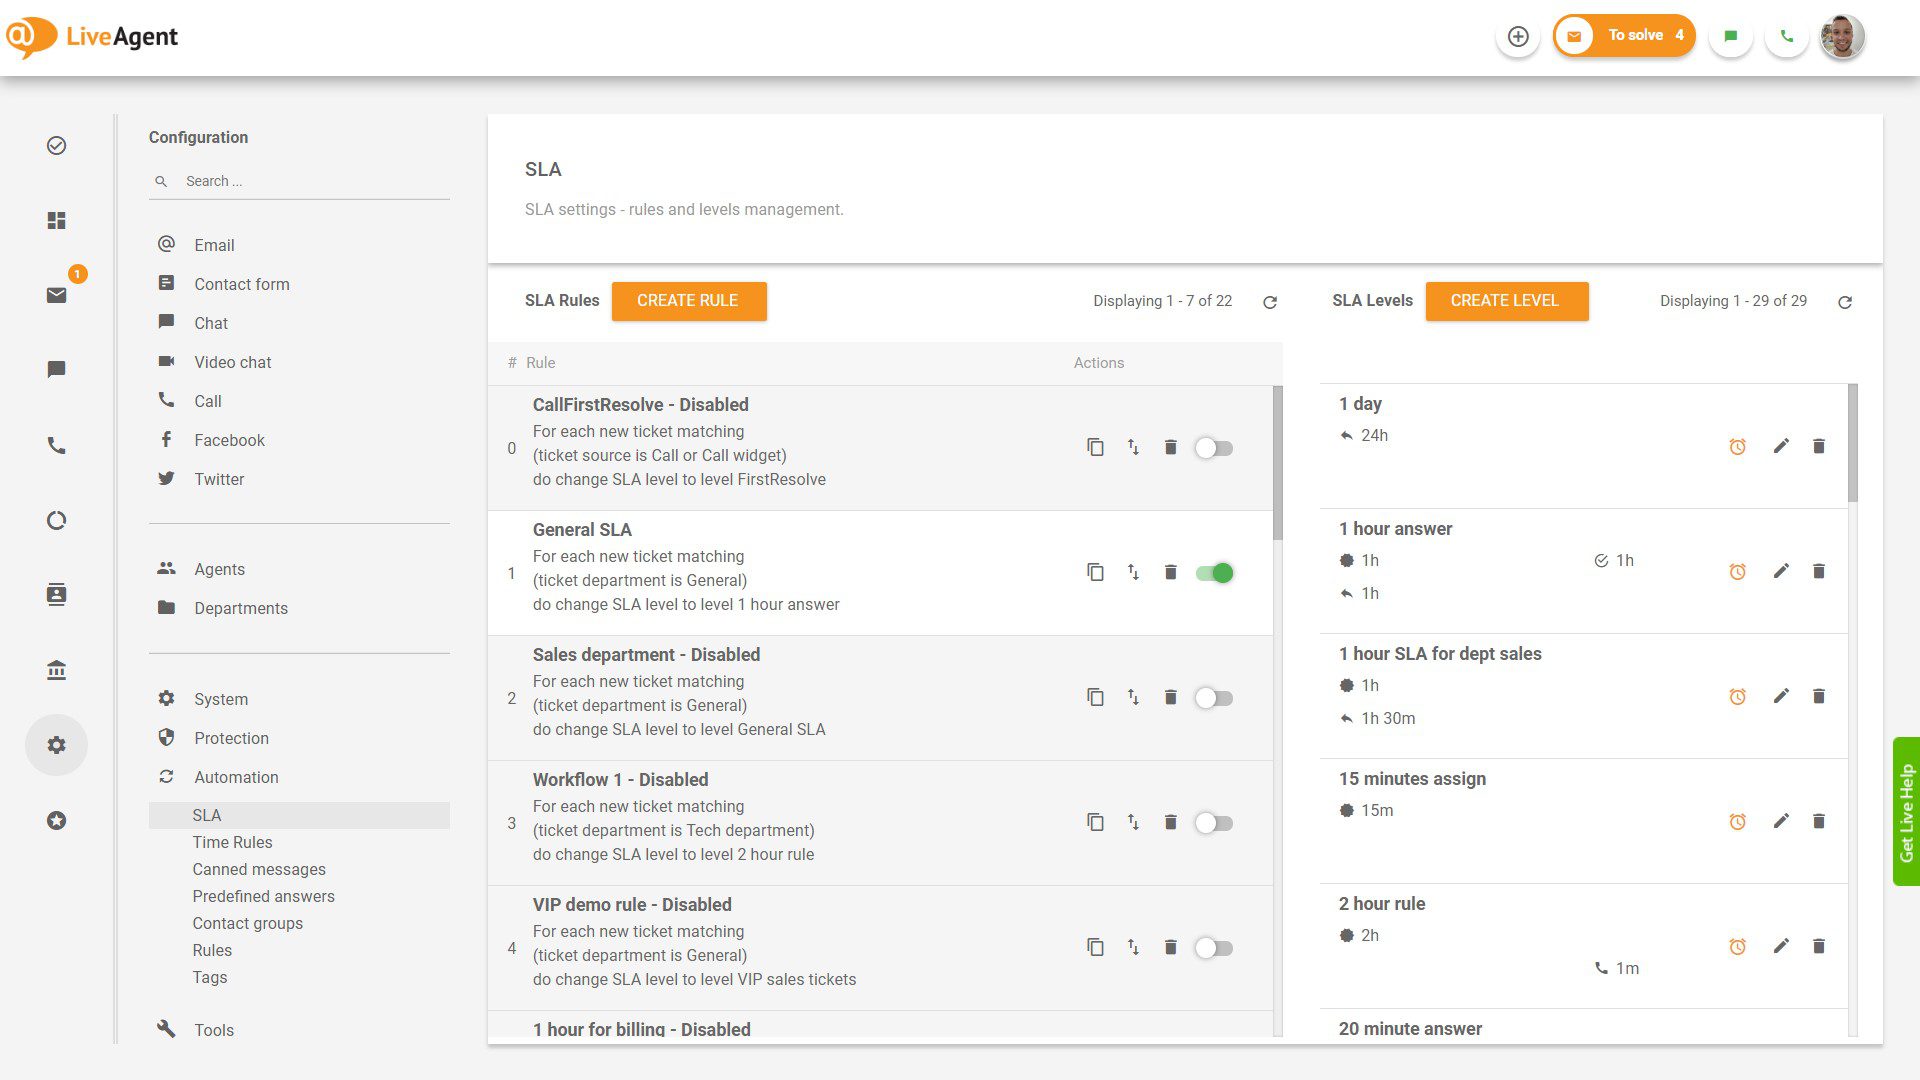
Task: Open escalation alarm settings for '2 hour rule'
Action: point(1738,946)
